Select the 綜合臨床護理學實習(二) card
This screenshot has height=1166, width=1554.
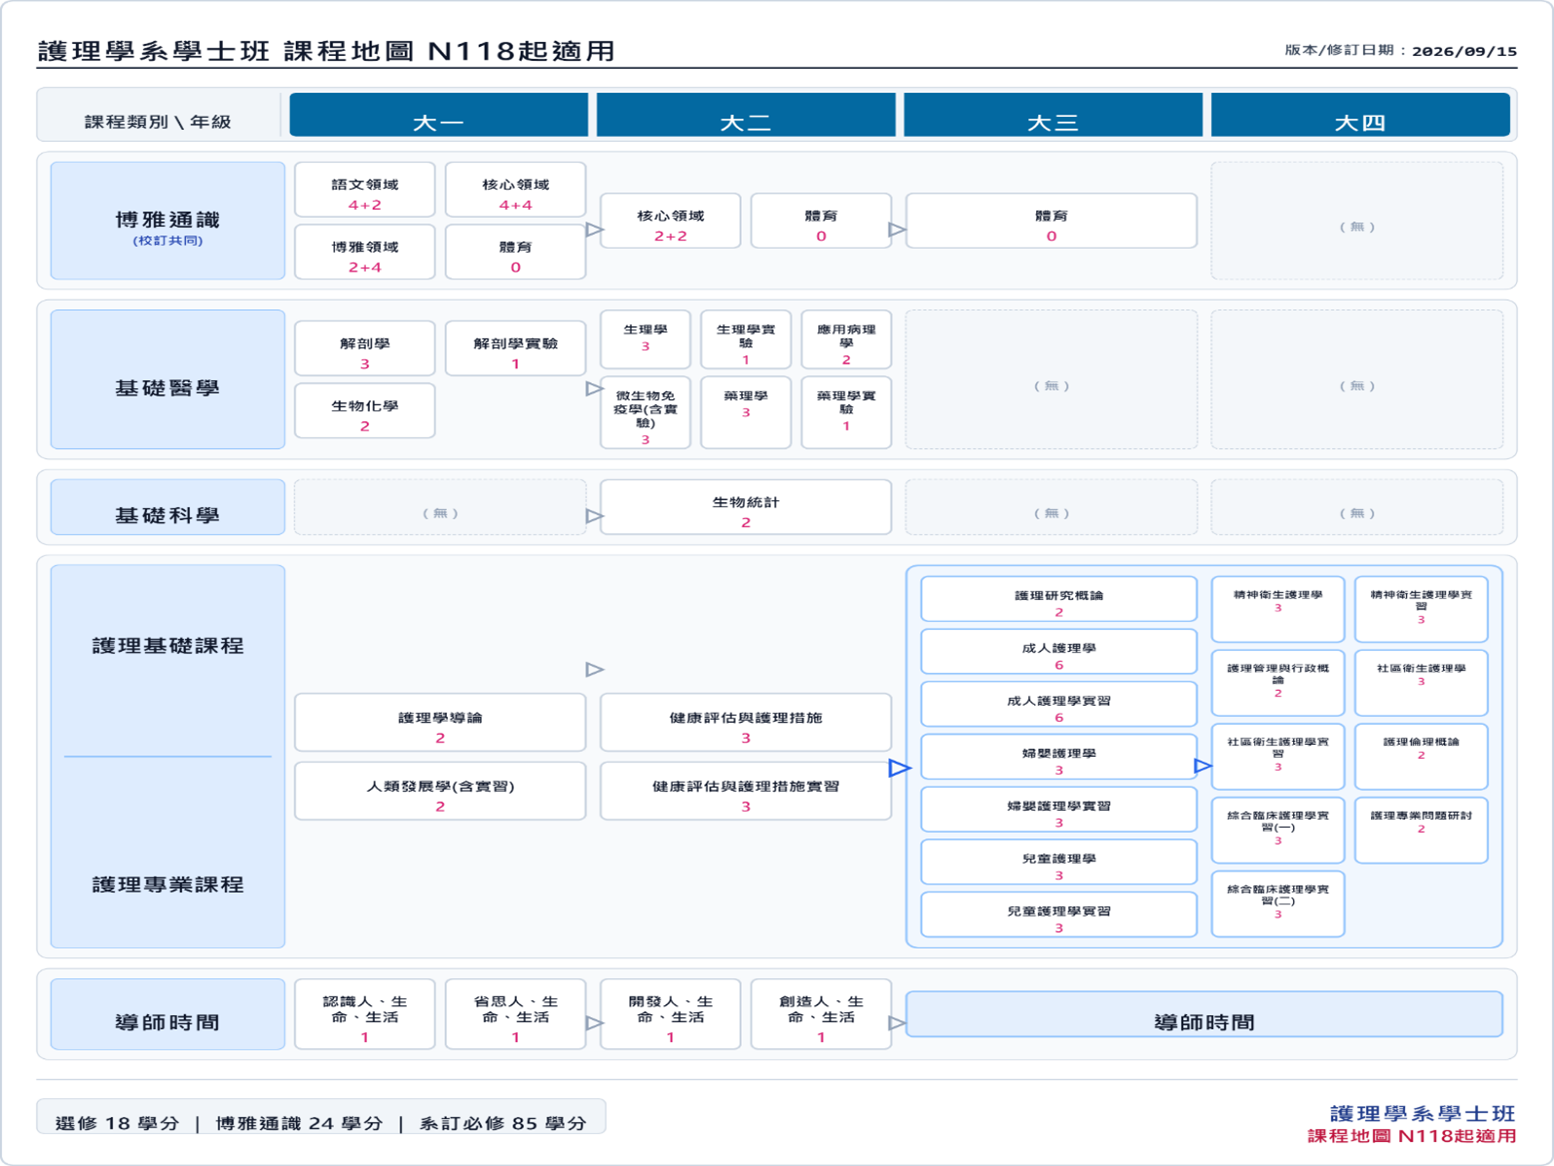click(1278, 904)
